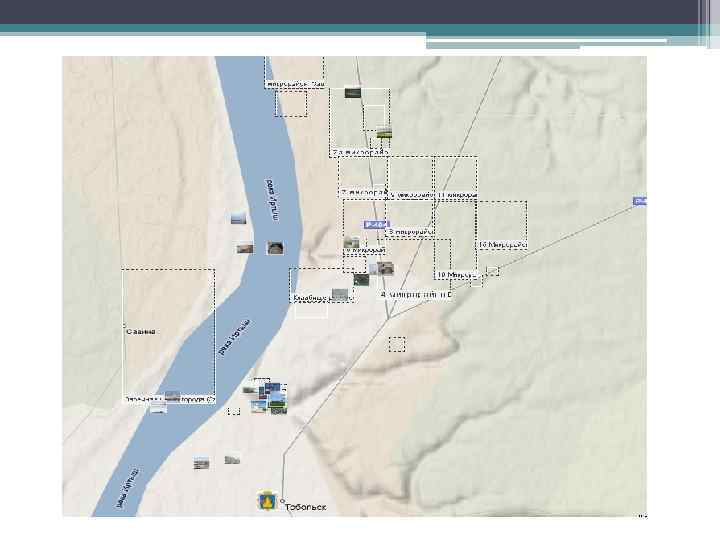Click the Tobolsk coat of arms icon
The image size is (720, 540).
(267, 500)
